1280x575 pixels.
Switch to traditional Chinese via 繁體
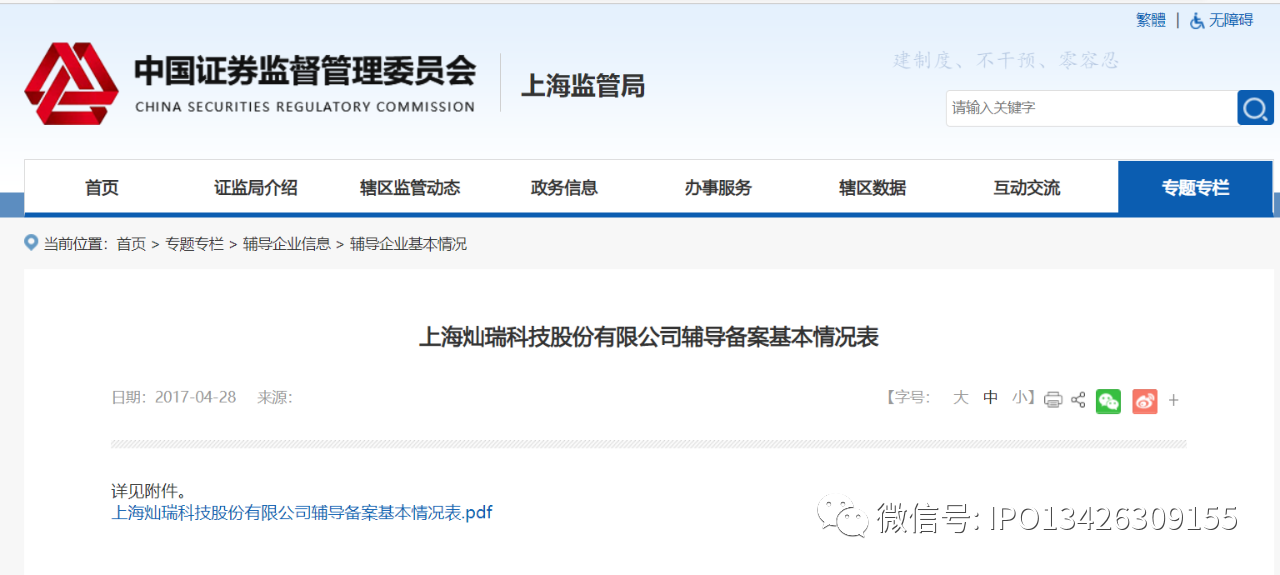(x=1151, y=20)
